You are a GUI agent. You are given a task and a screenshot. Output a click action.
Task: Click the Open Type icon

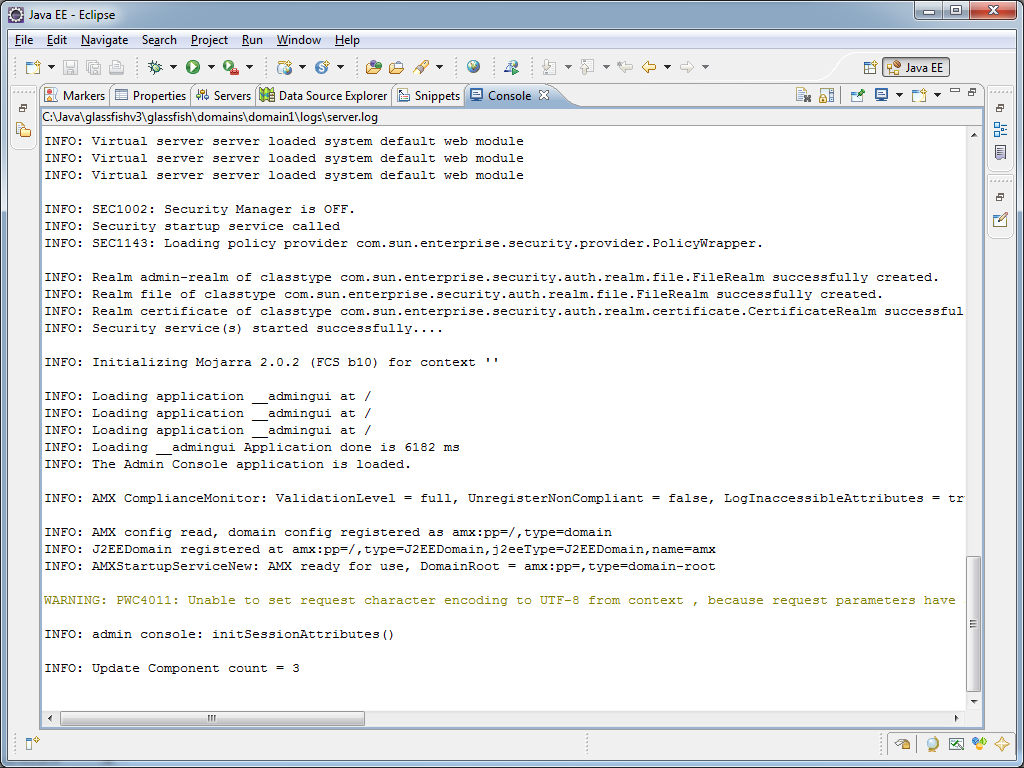[x=374, y=67]
